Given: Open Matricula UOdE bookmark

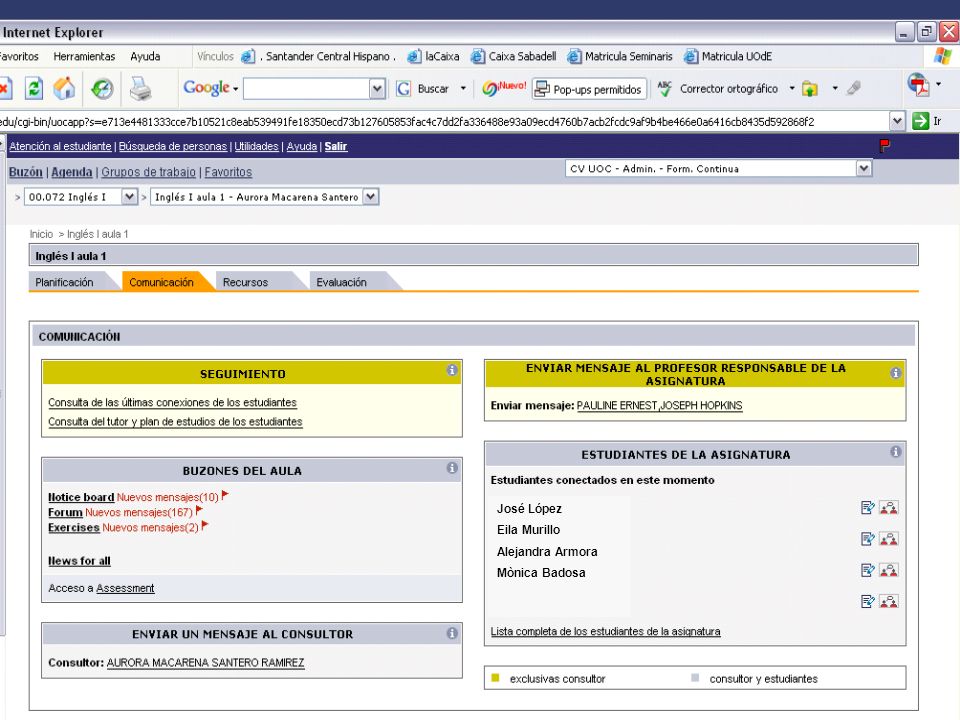Looking at the screenshot, I should coord(728,56).
